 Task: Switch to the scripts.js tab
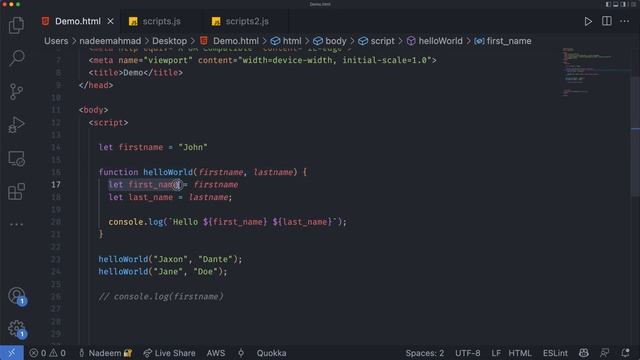pyautogui.click(x=161, y=21)
